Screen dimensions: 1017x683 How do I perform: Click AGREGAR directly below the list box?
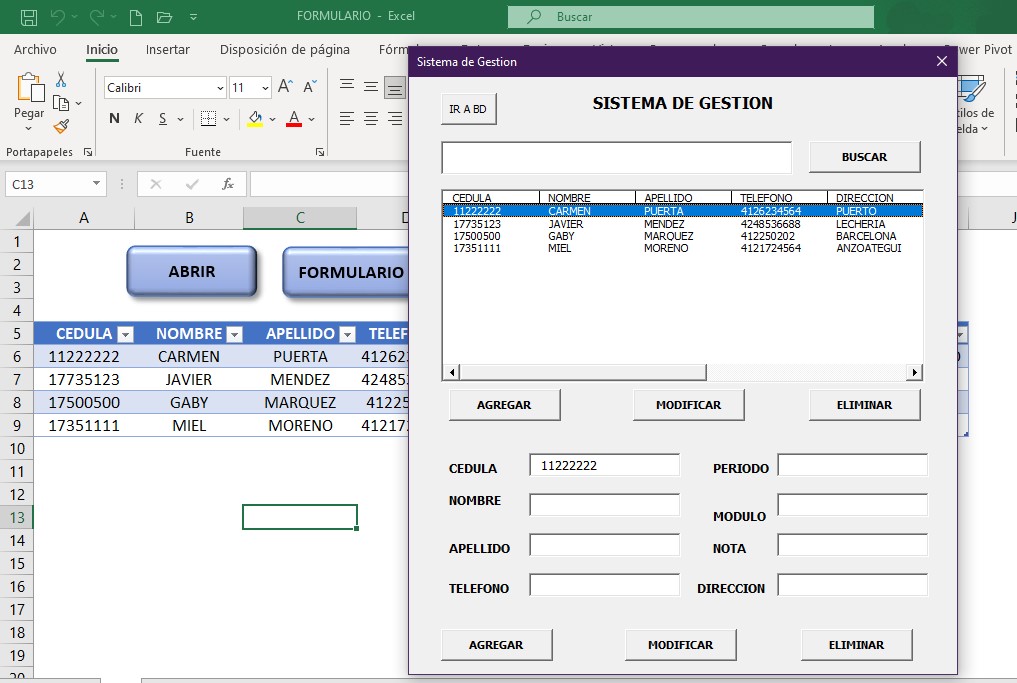tap(504, 405)
